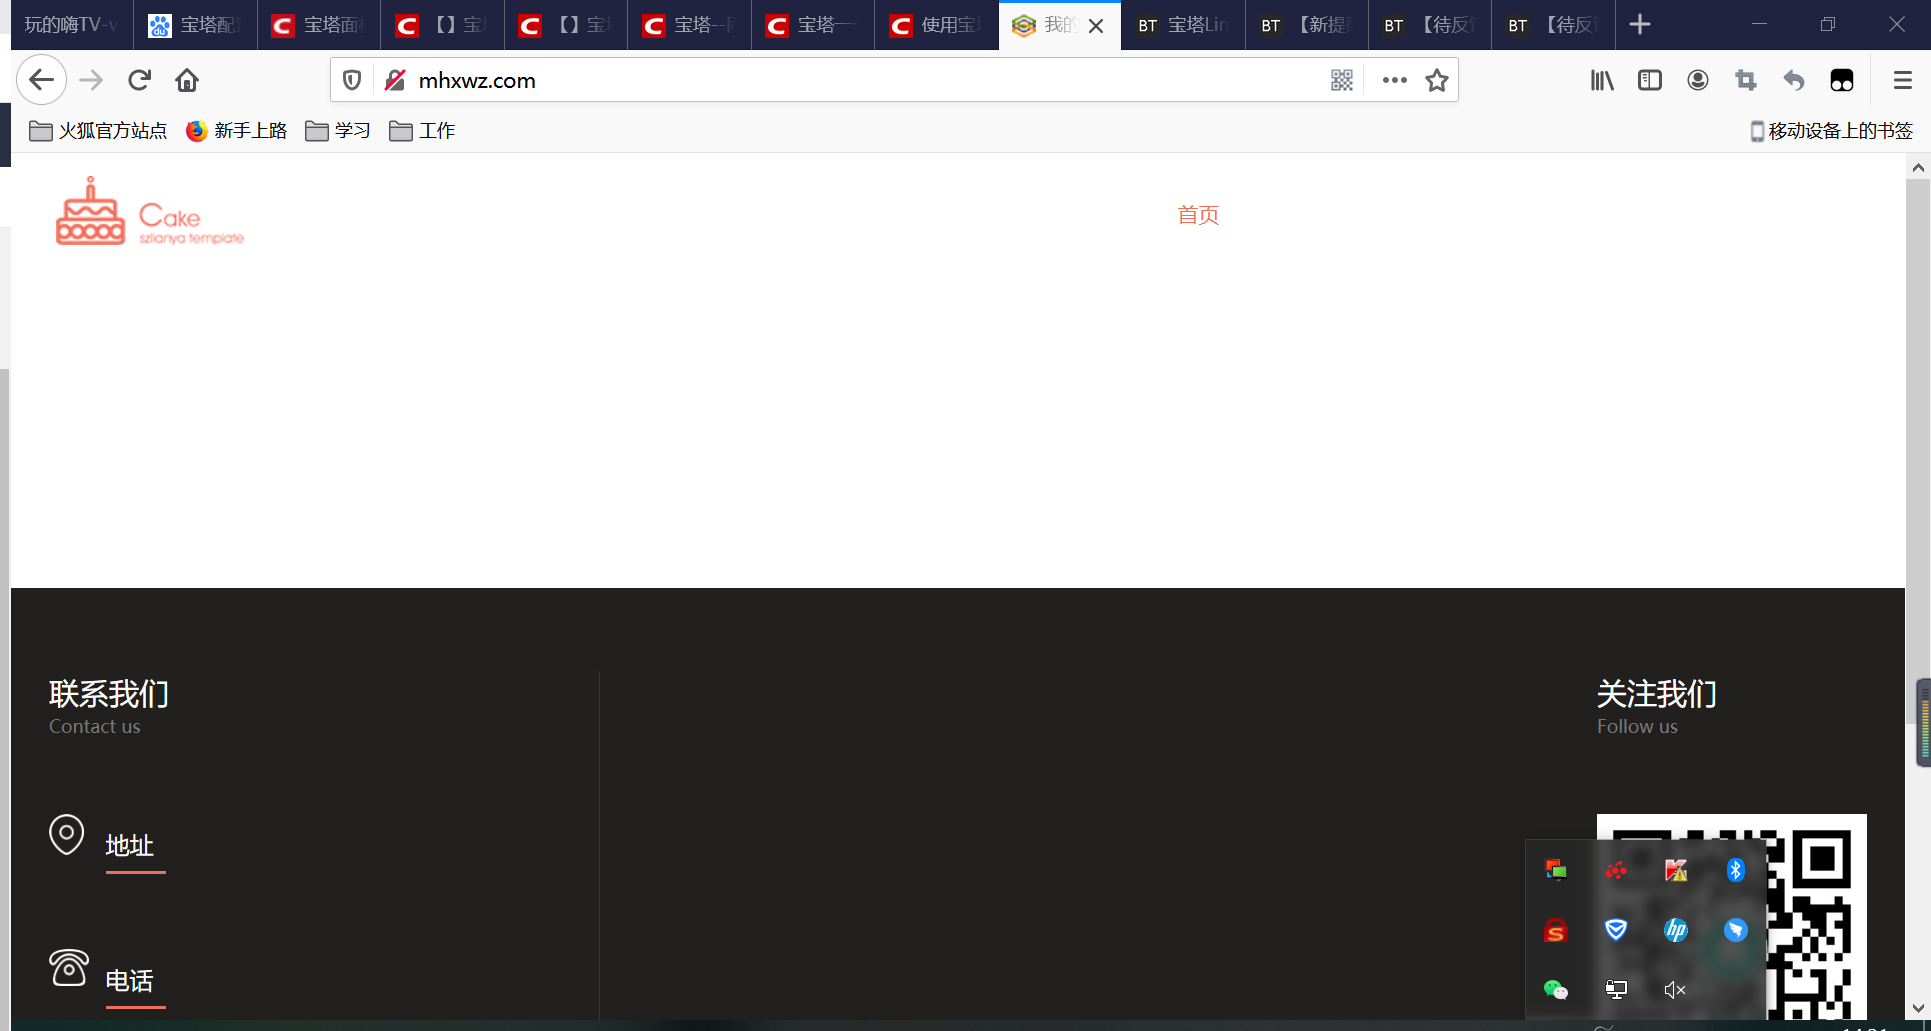This screenshot has height=1031, width=1931.
Task: Open 移动设备上的书签 folder
Action: click(x=1831, y=131)
